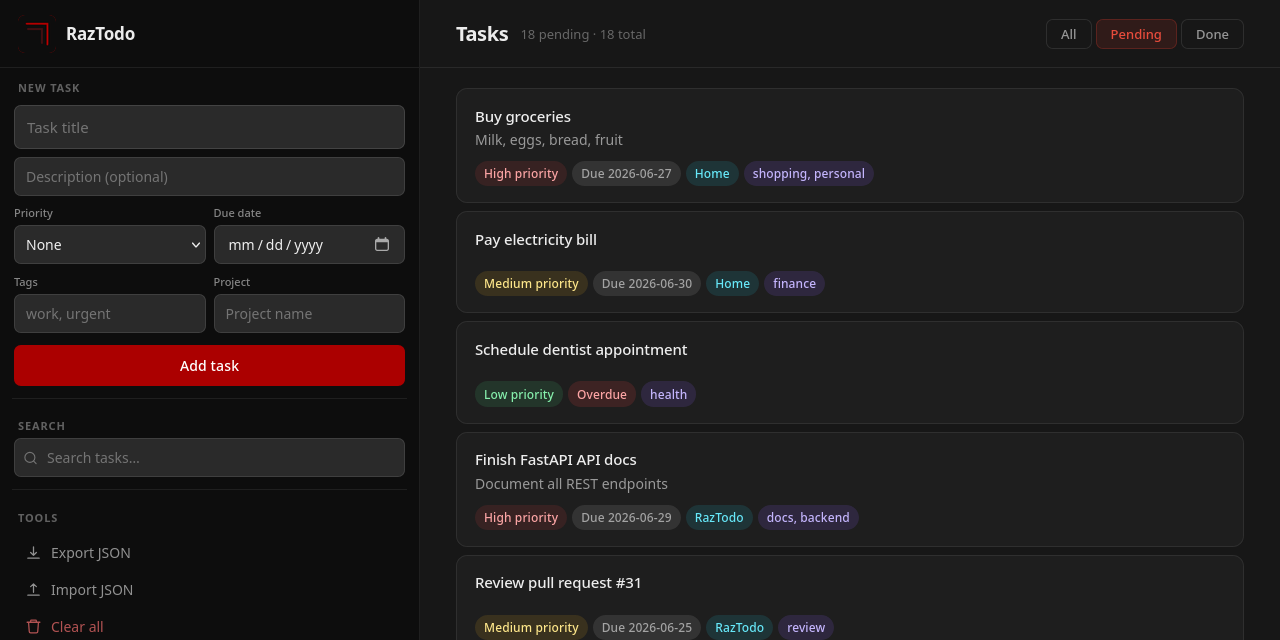Image resolution: width=1280 pixels, height=640 pixels.
Task: Click the Clear all trash icon
Action: 33,627
